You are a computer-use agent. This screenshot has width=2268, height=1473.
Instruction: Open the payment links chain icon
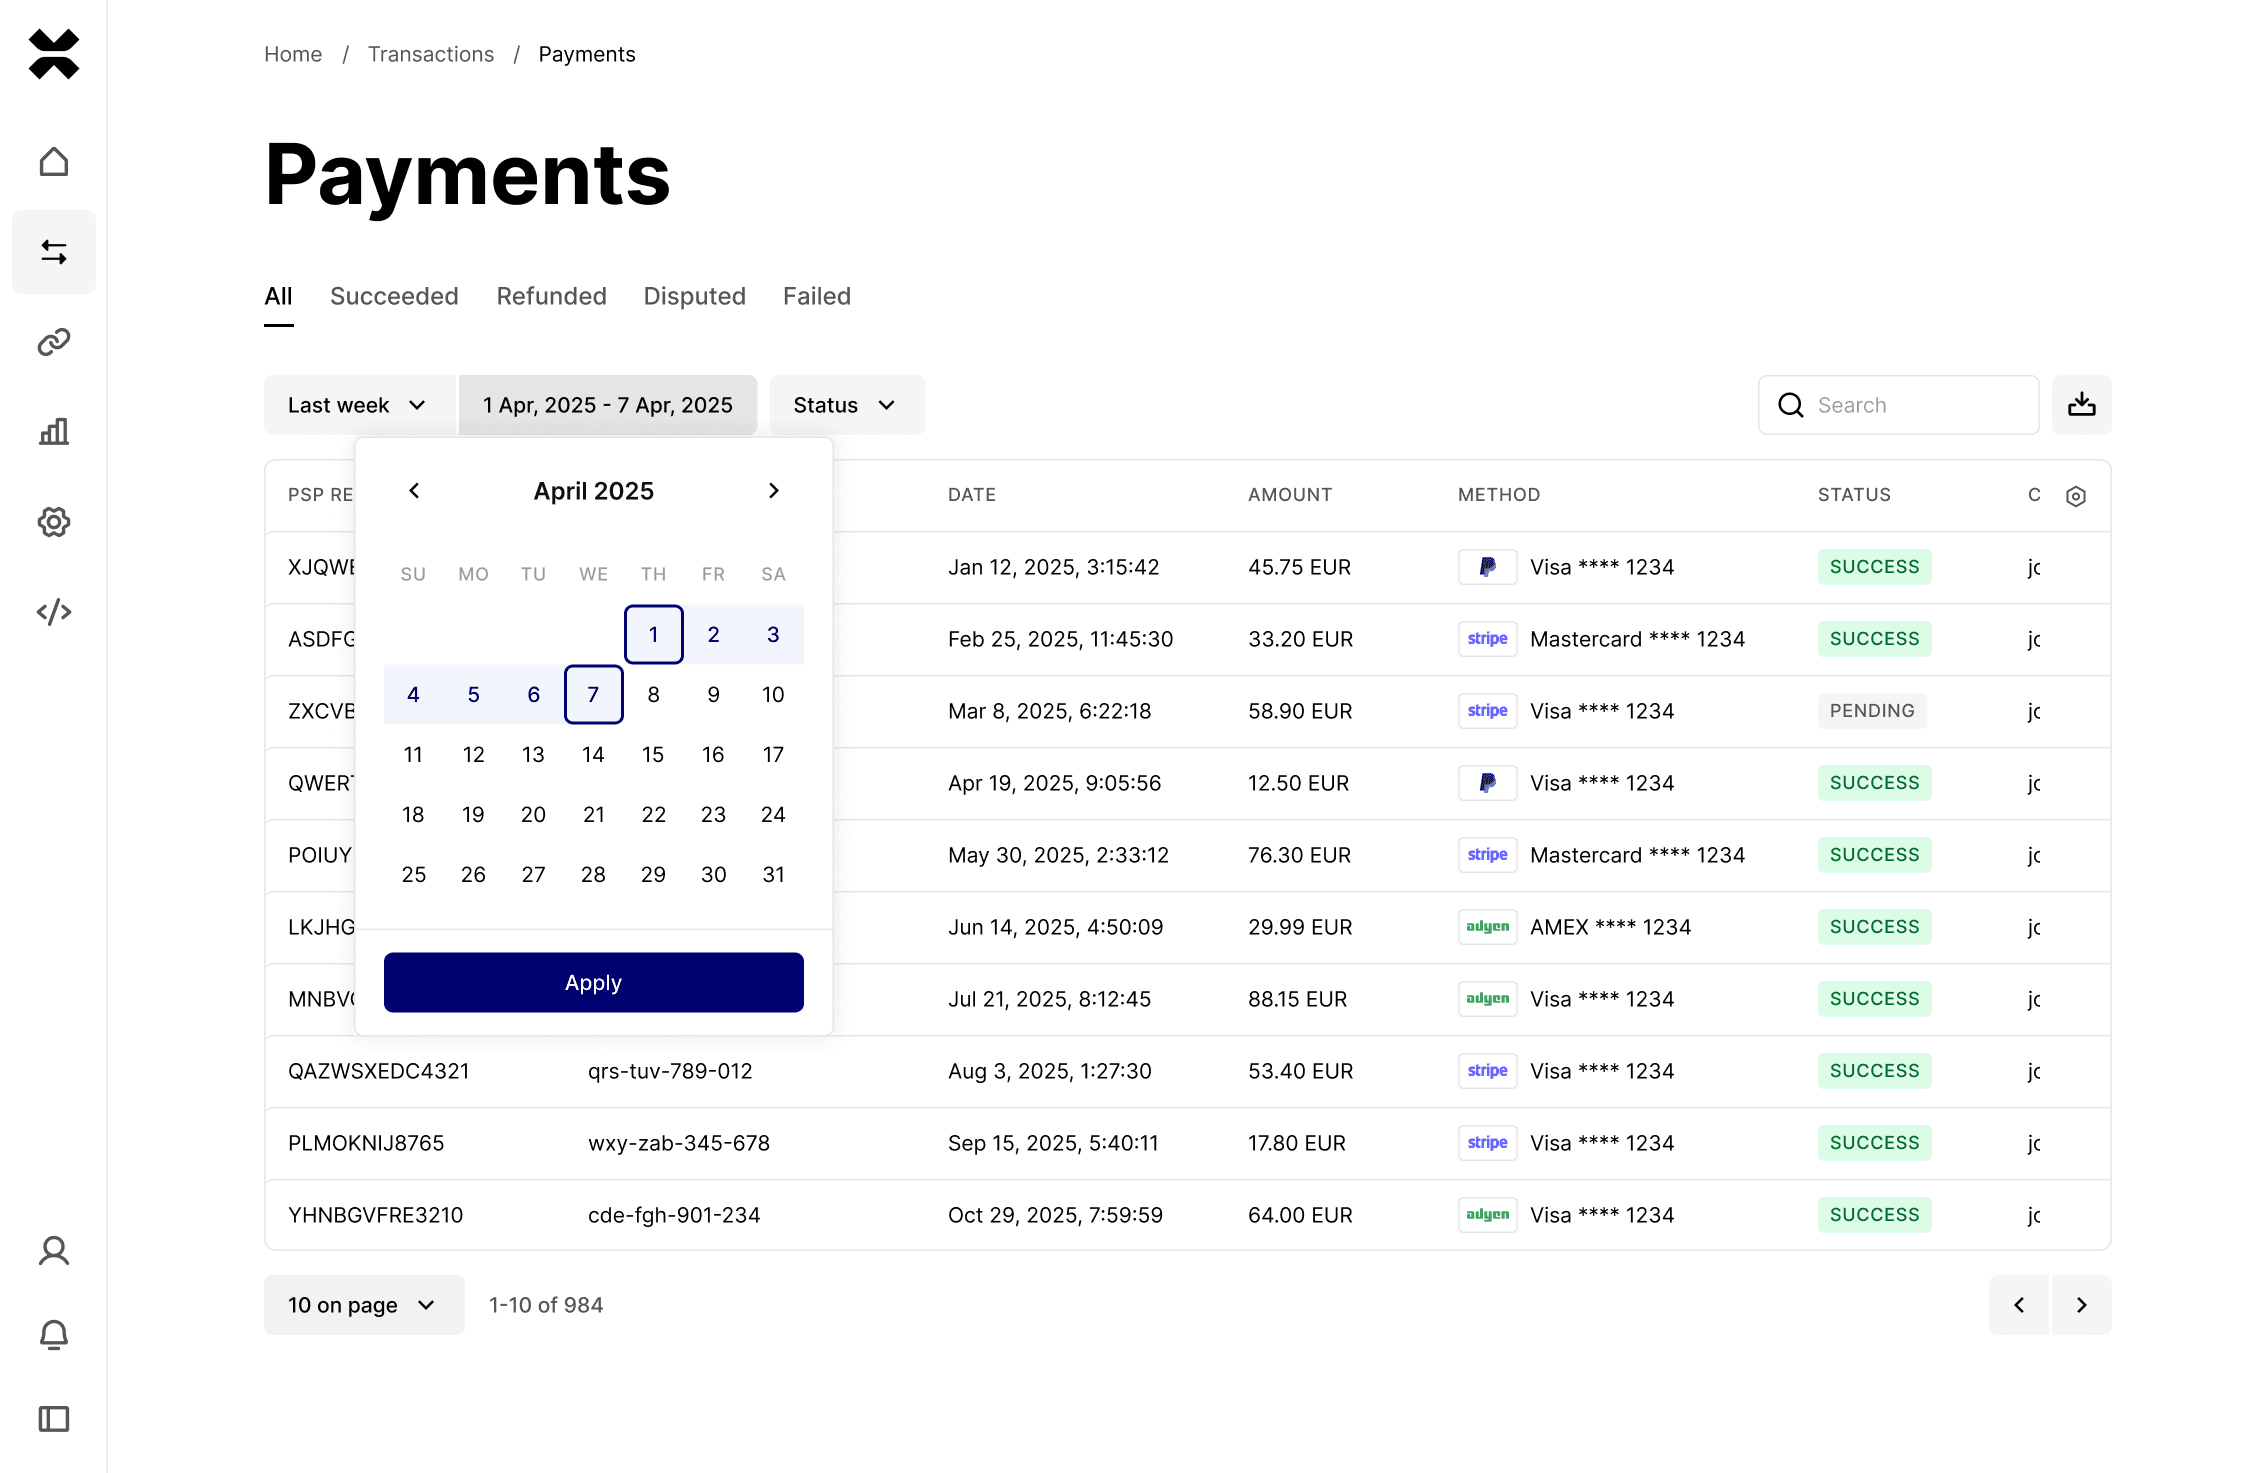tap(54, 342)
